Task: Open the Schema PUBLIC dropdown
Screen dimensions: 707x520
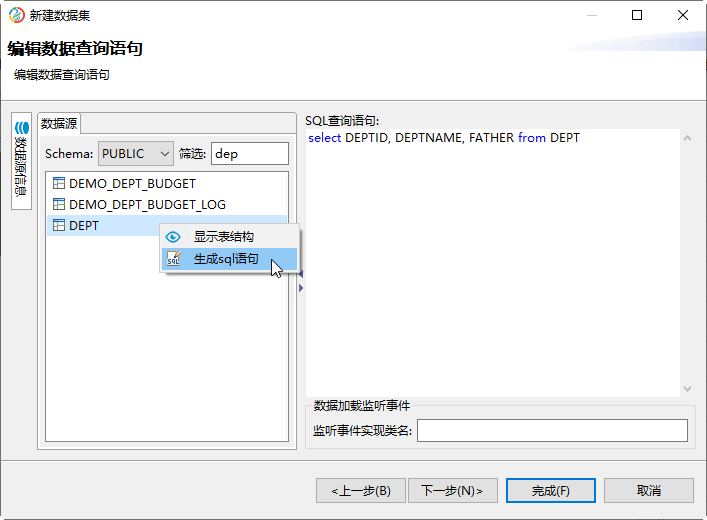Action: 136,153
